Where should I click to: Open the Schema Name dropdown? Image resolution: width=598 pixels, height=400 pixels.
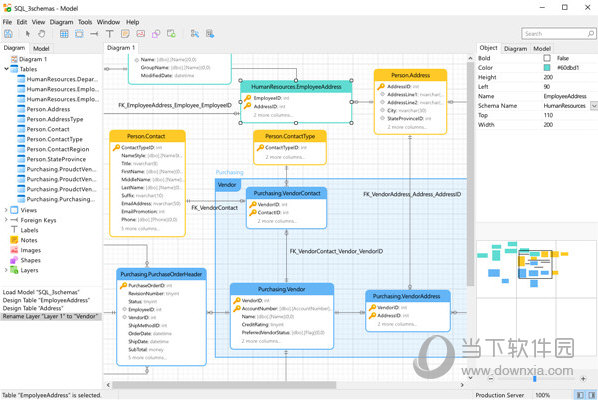click(x=594, y=106)
